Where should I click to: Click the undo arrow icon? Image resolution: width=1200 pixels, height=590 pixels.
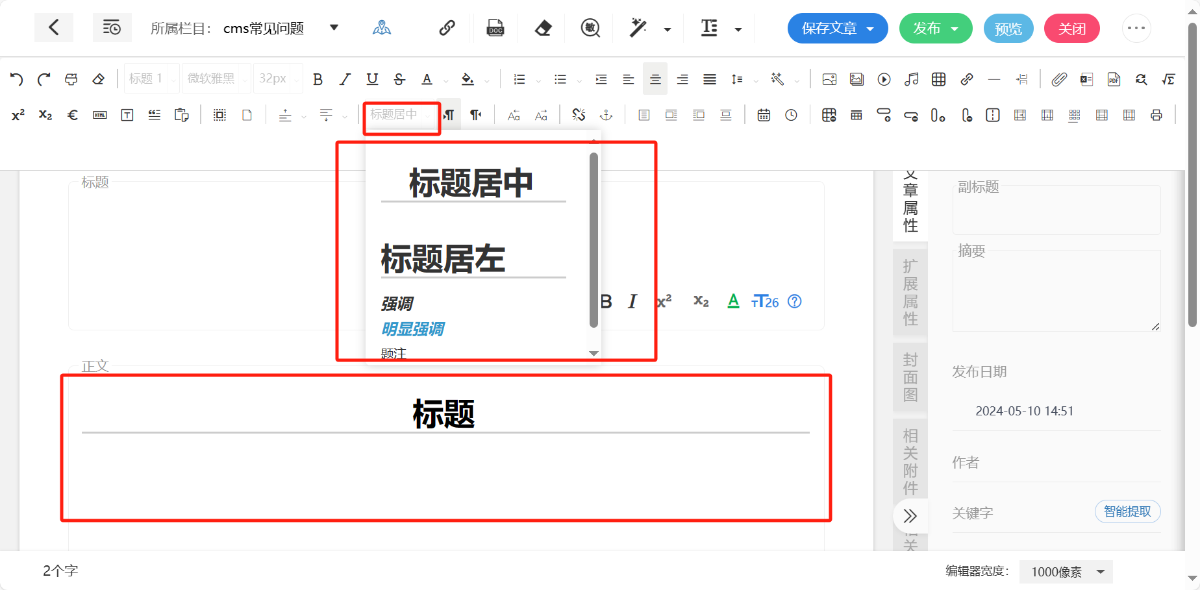[x=16, y=79]
